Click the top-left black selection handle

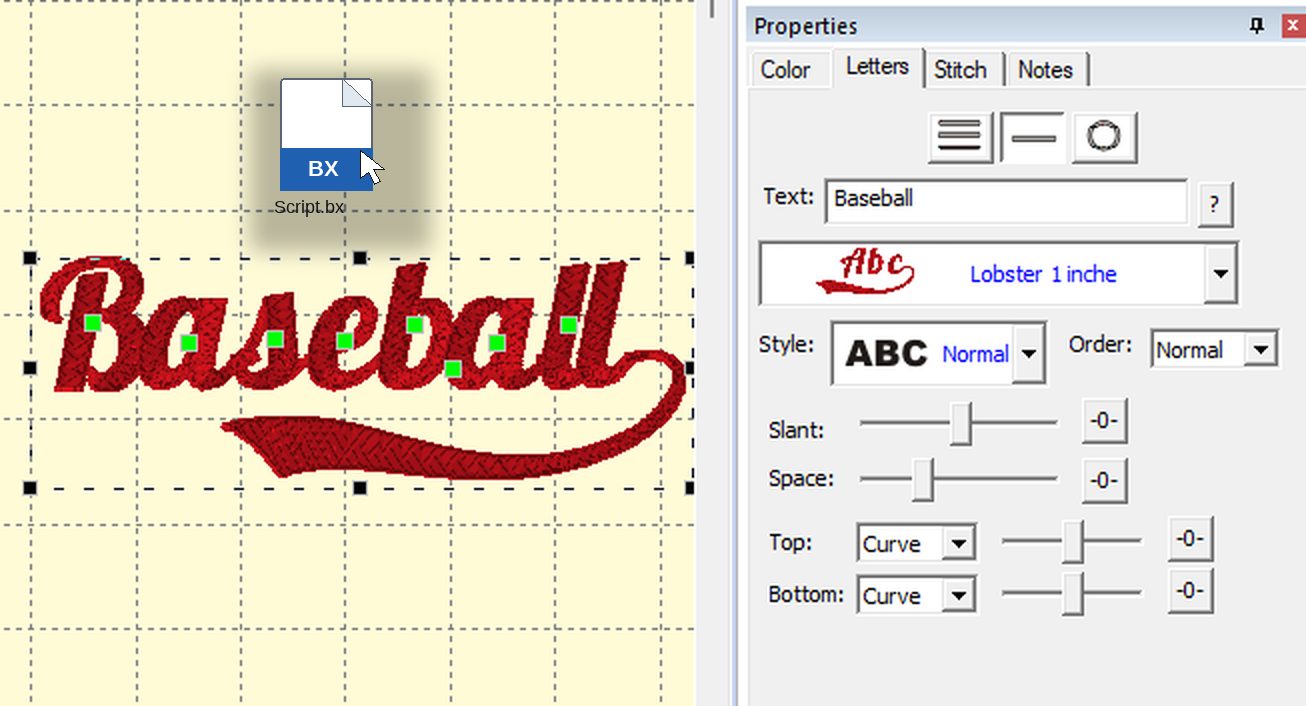(x=30, y=258)
